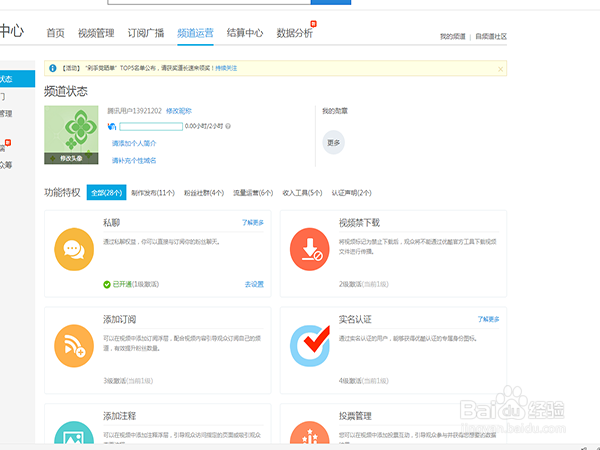Click the 添加订阅 card title
The height and width of the screenshot is (450, 600).
point(119,319)
